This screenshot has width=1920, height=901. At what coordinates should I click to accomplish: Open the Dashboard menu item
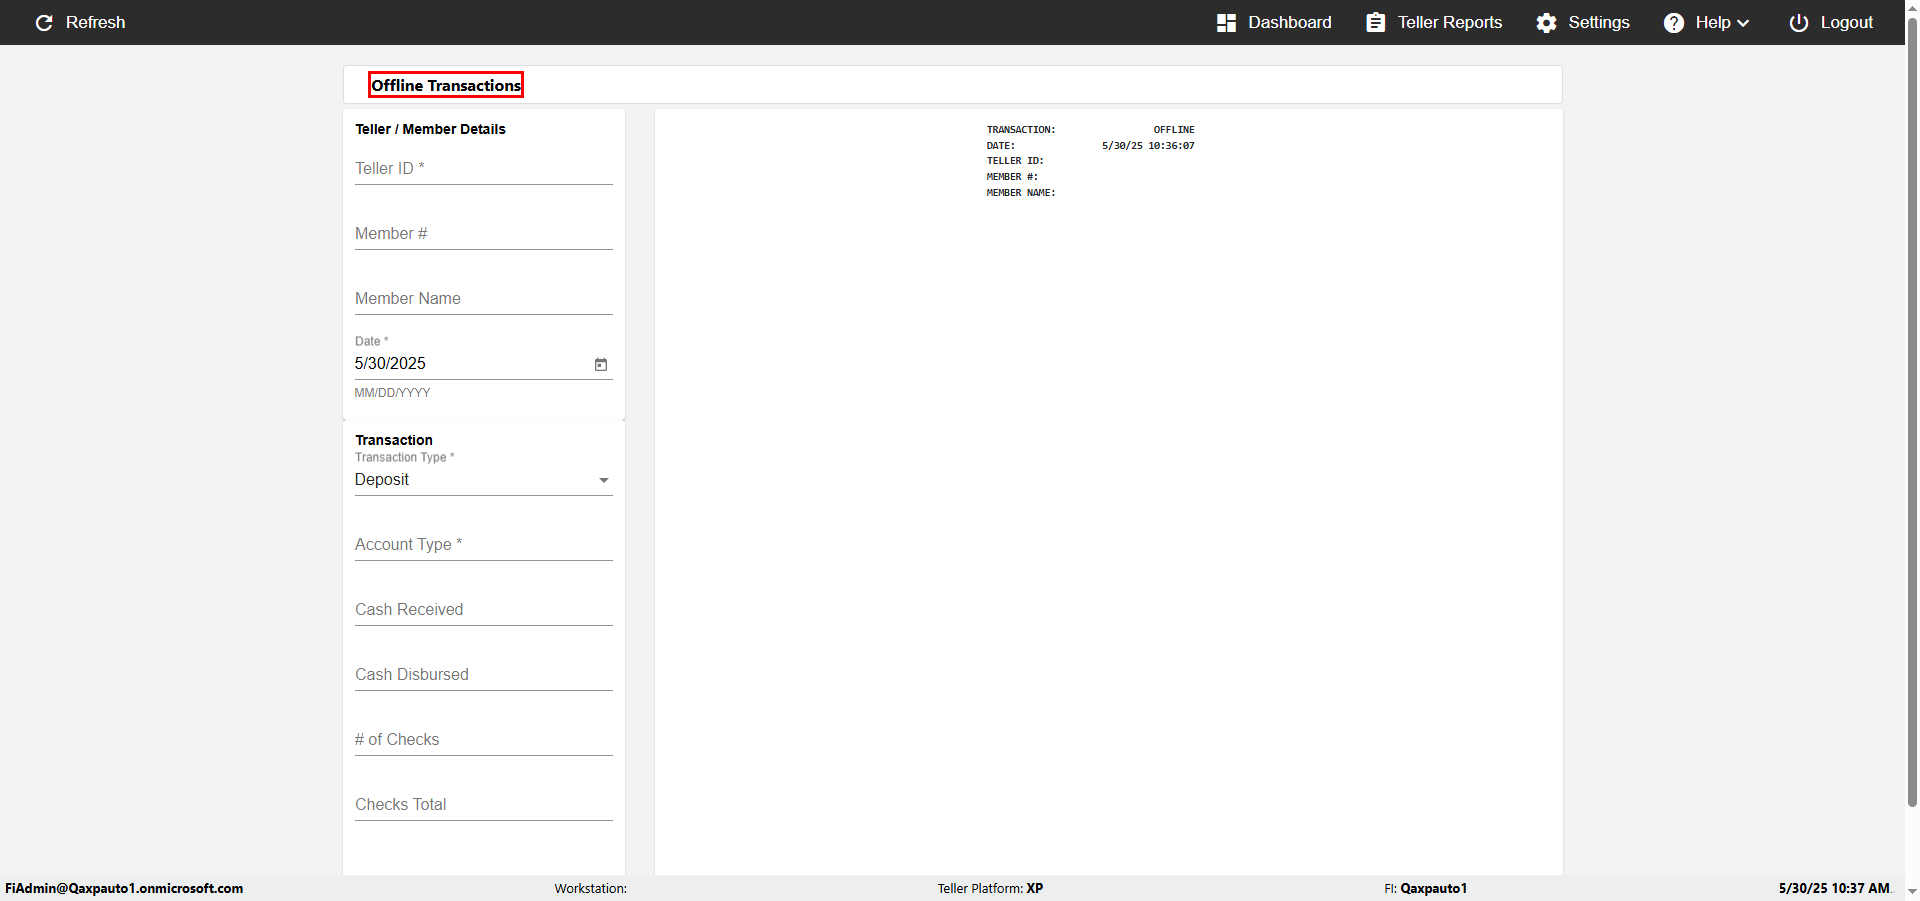click(1289, 22)
